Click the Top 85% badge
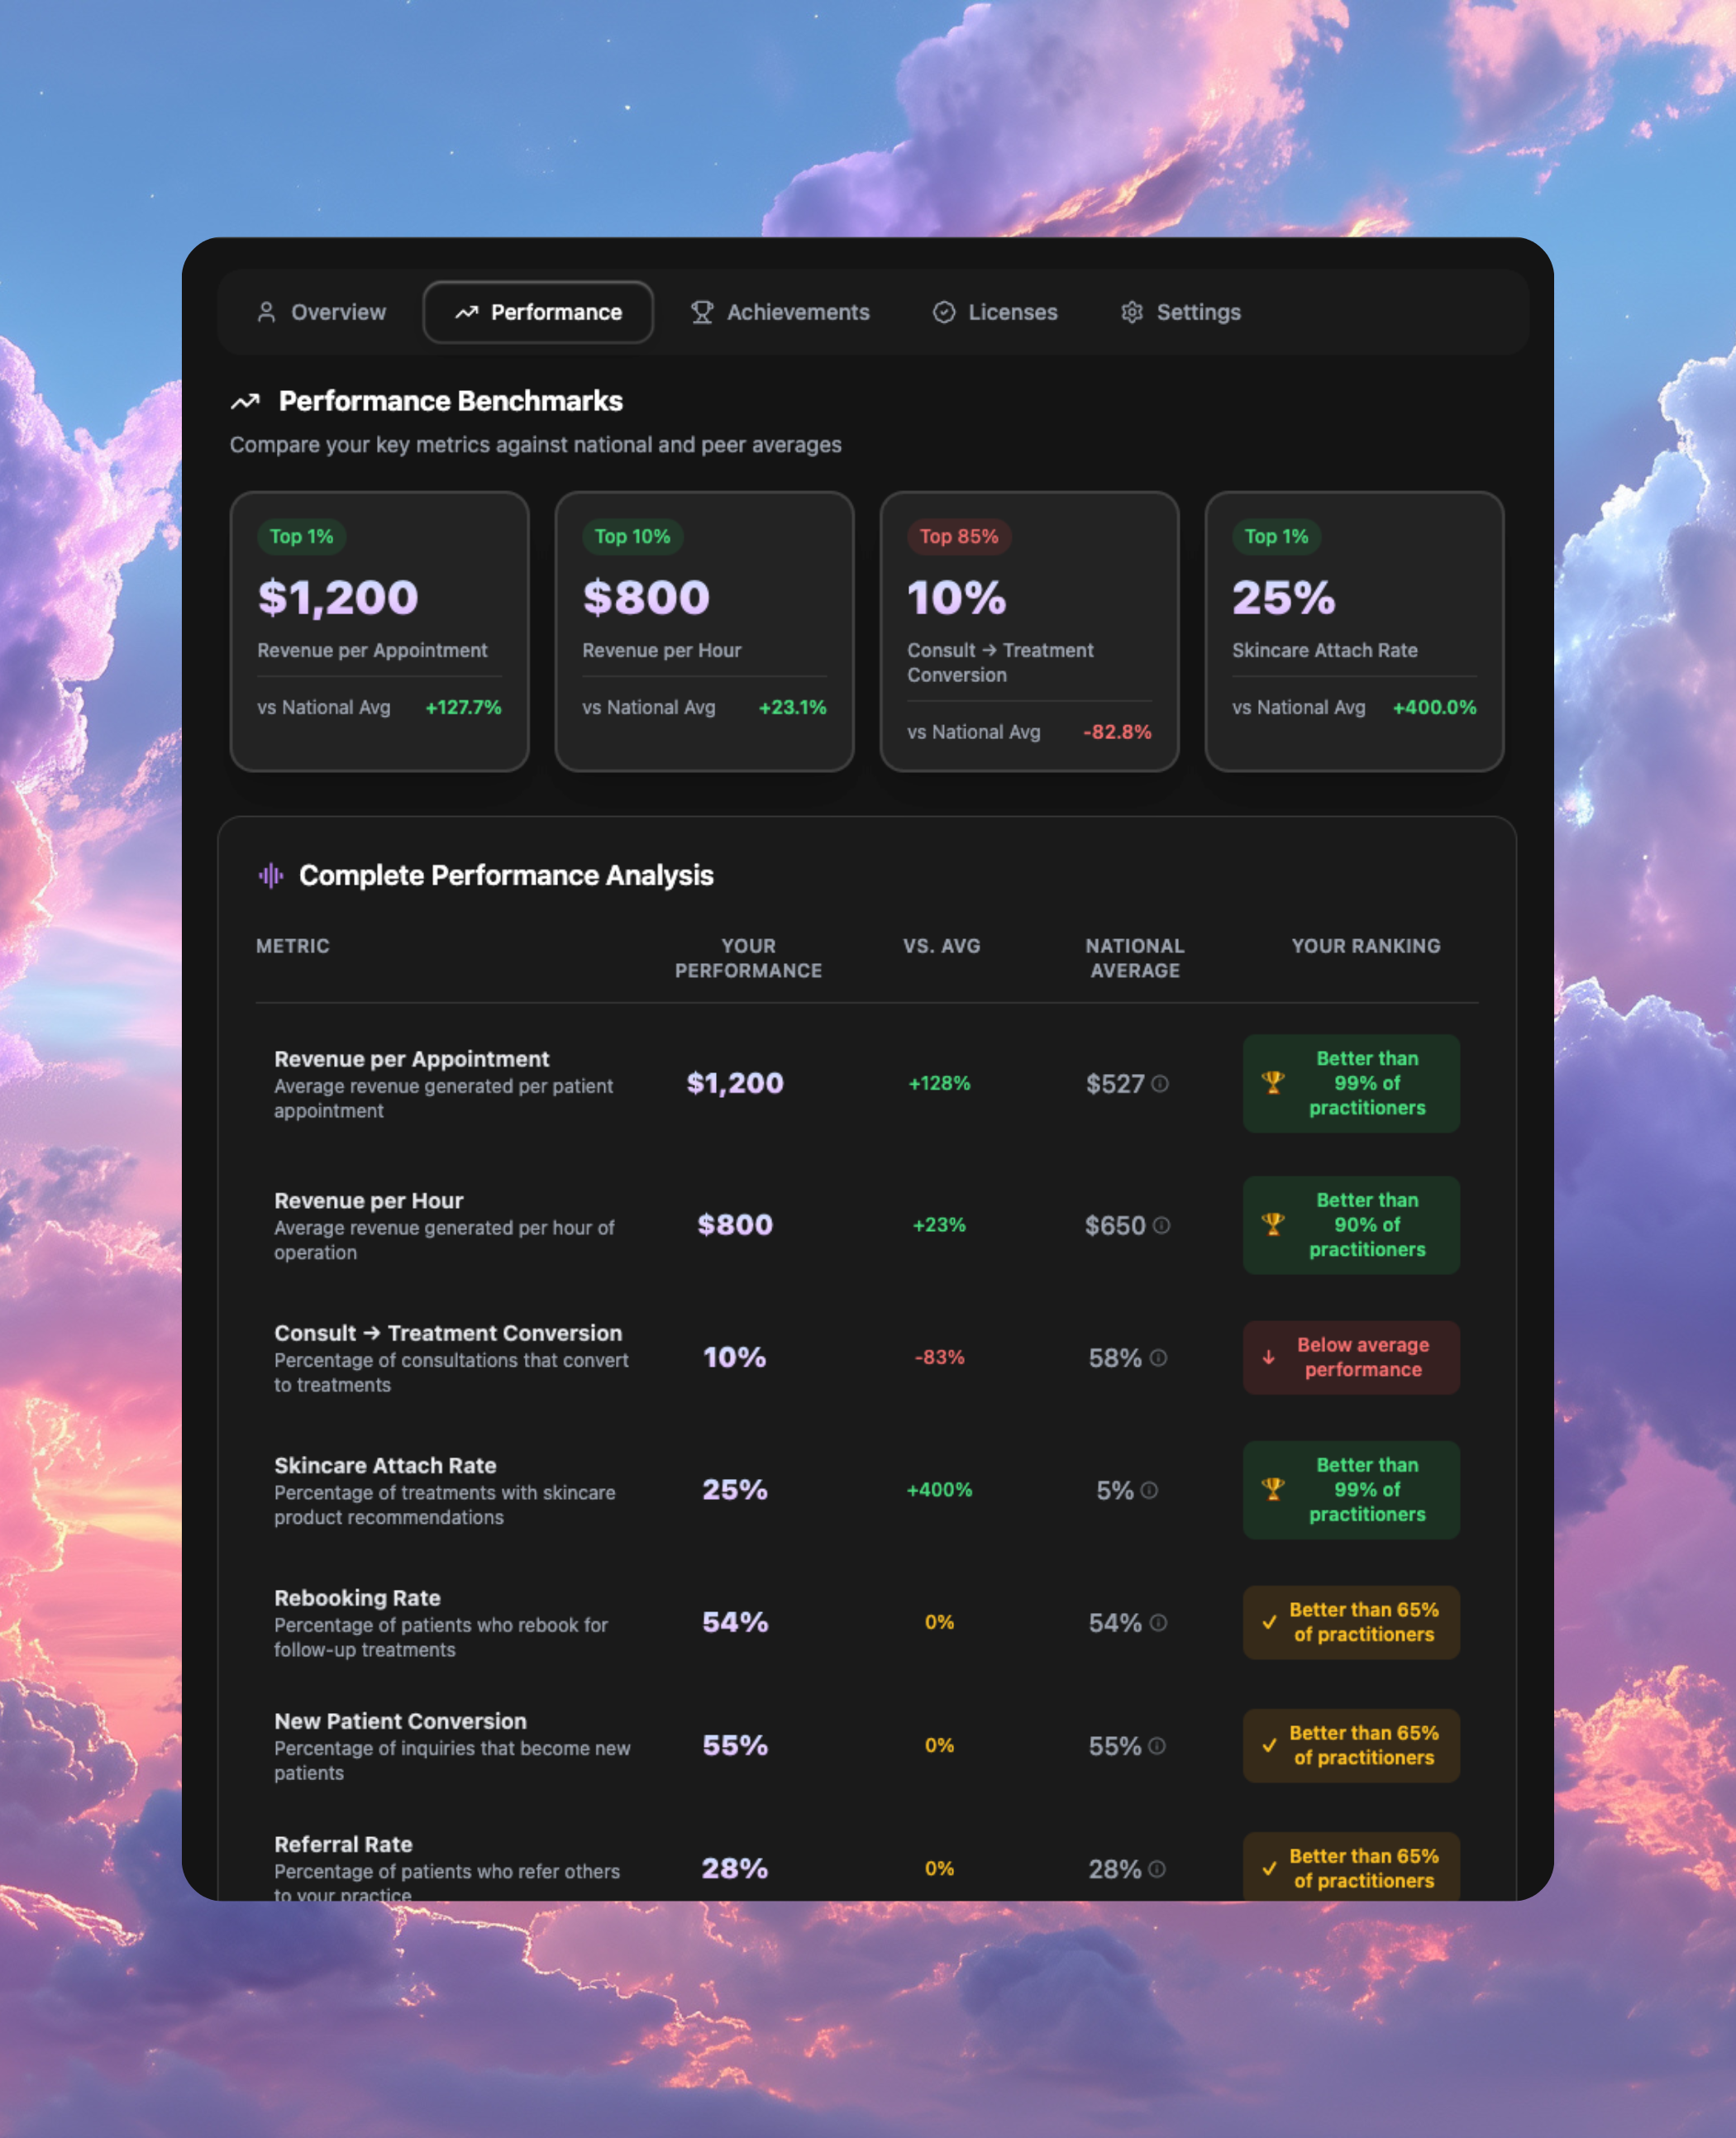The image size is (1736, 2138). 958,536
